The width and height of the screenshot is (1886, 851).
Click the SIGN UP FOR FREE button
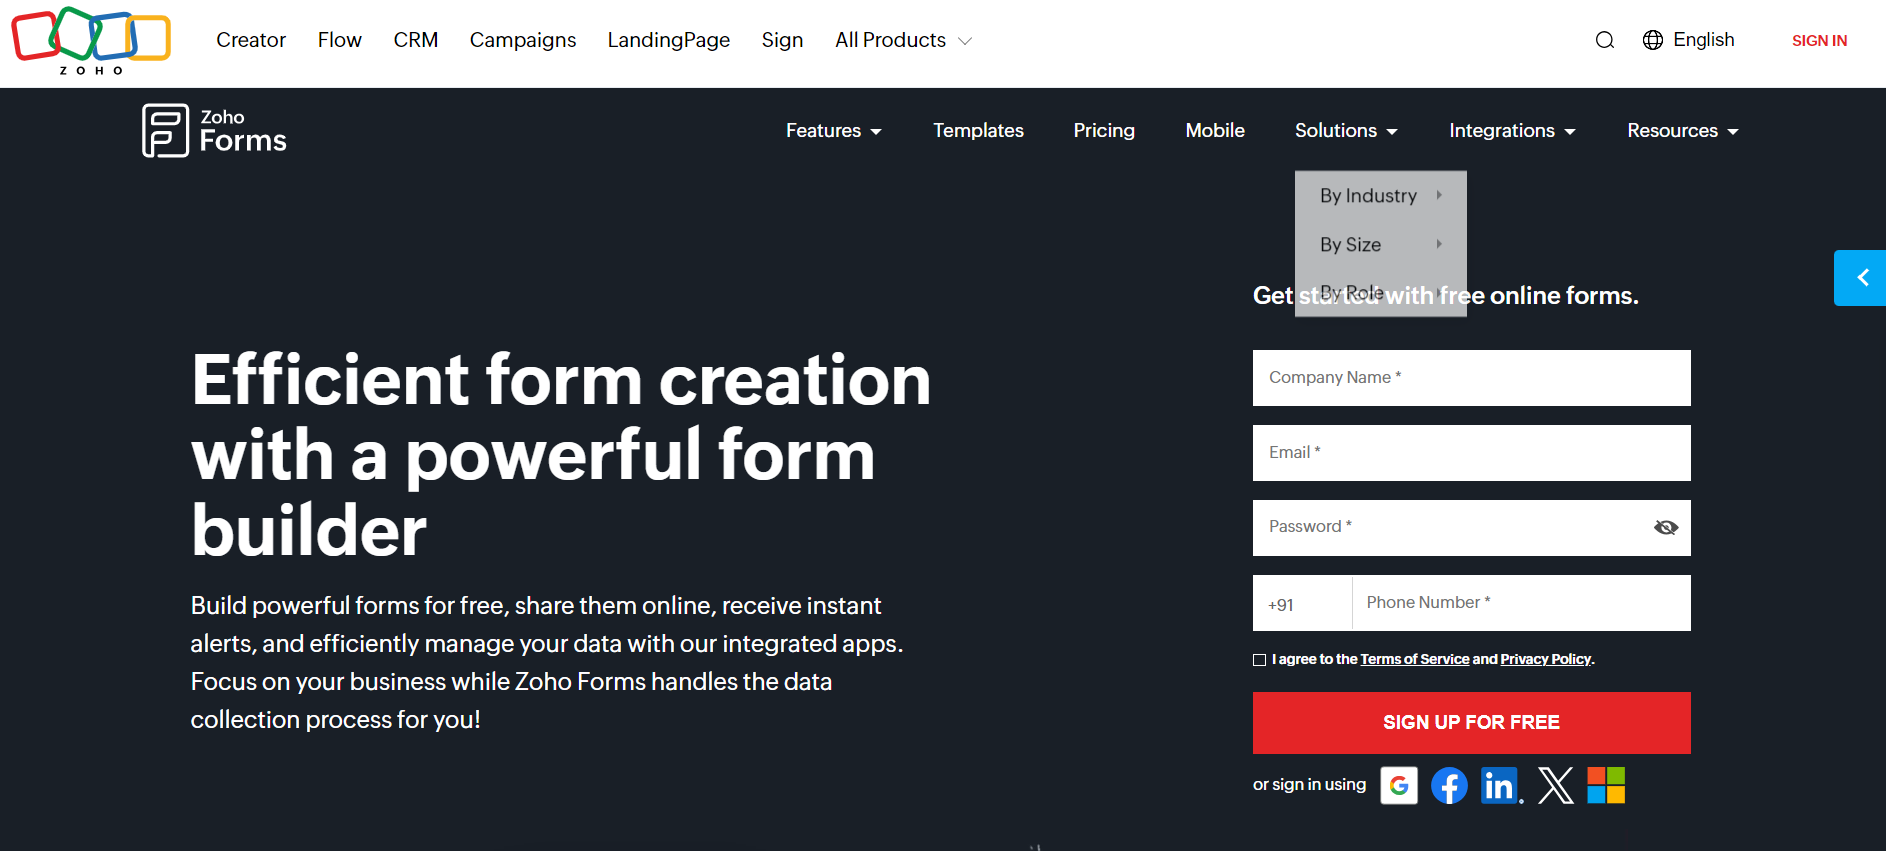click(1472, 723)
